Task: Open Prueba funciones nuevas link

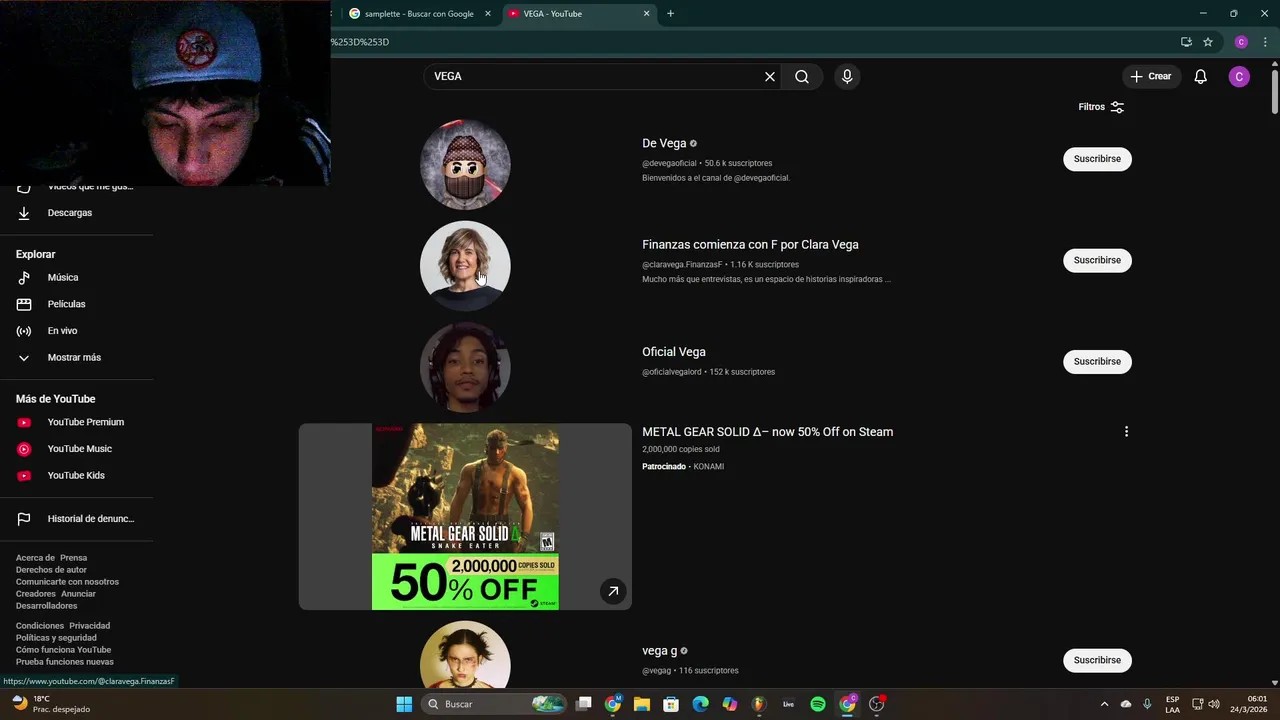Action: coord(65,662)
